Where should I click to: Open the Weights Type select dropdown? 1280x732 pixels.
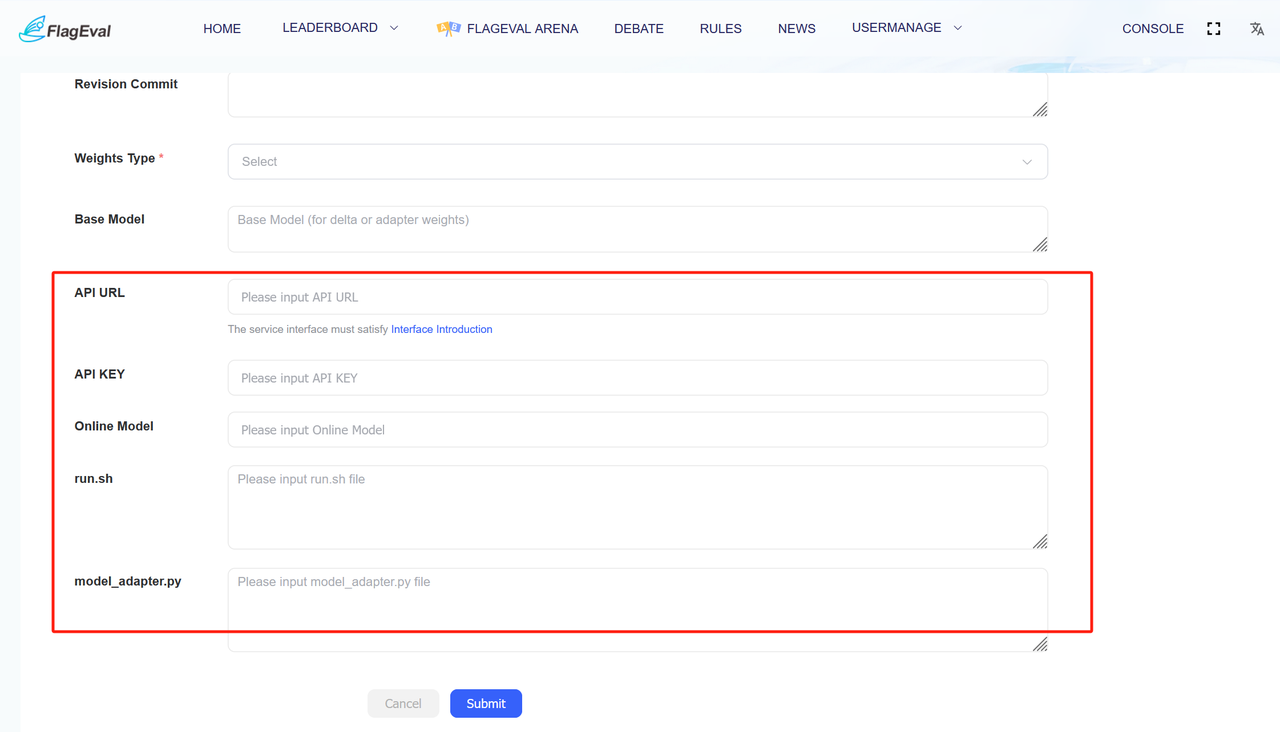pos(637,162)
